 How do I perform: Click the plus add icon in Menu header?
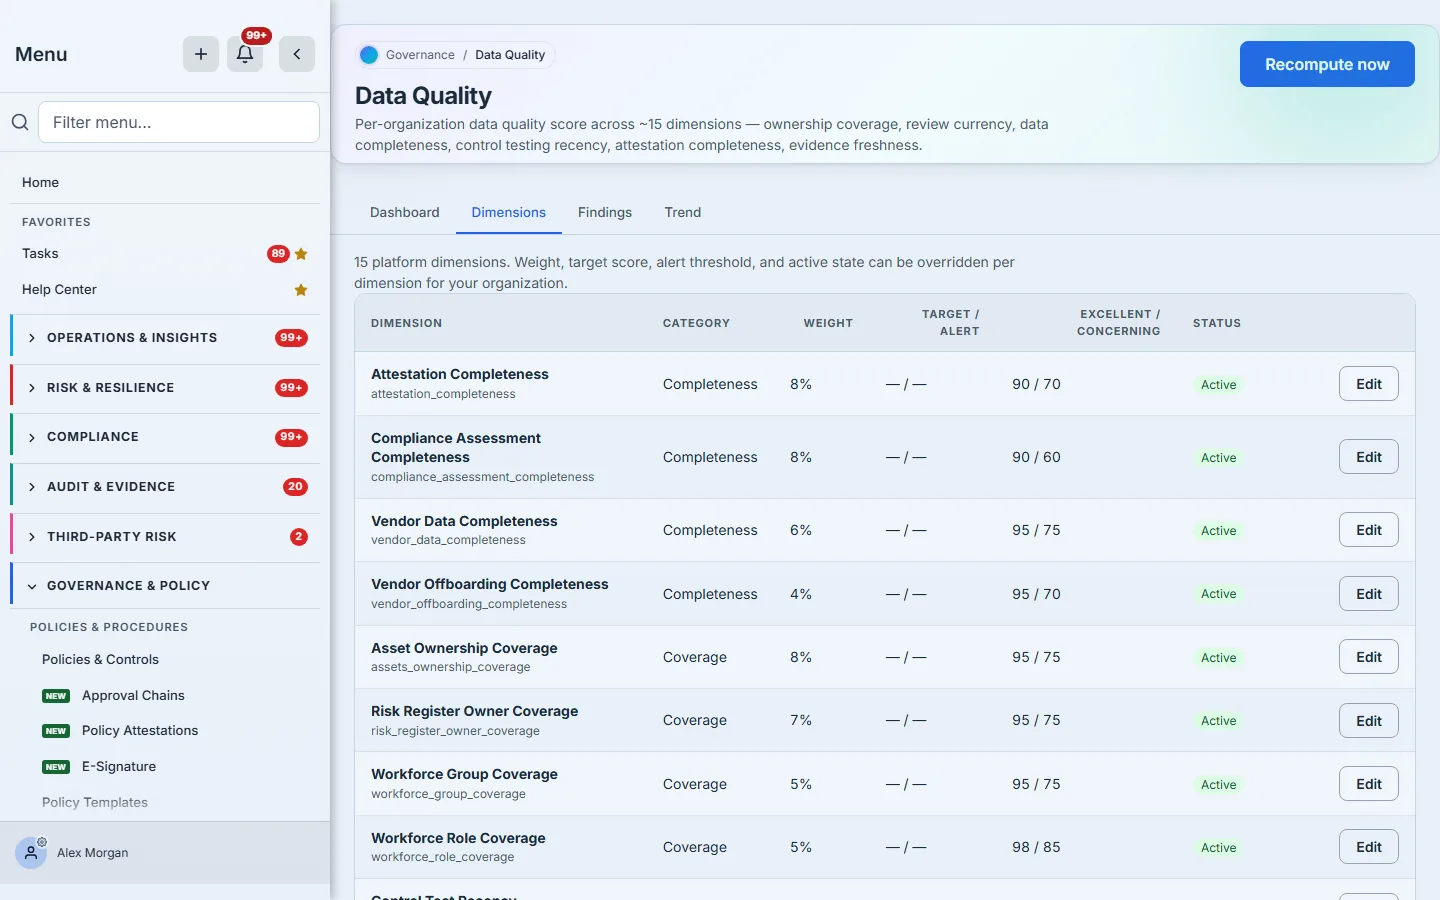pos(201,54)
